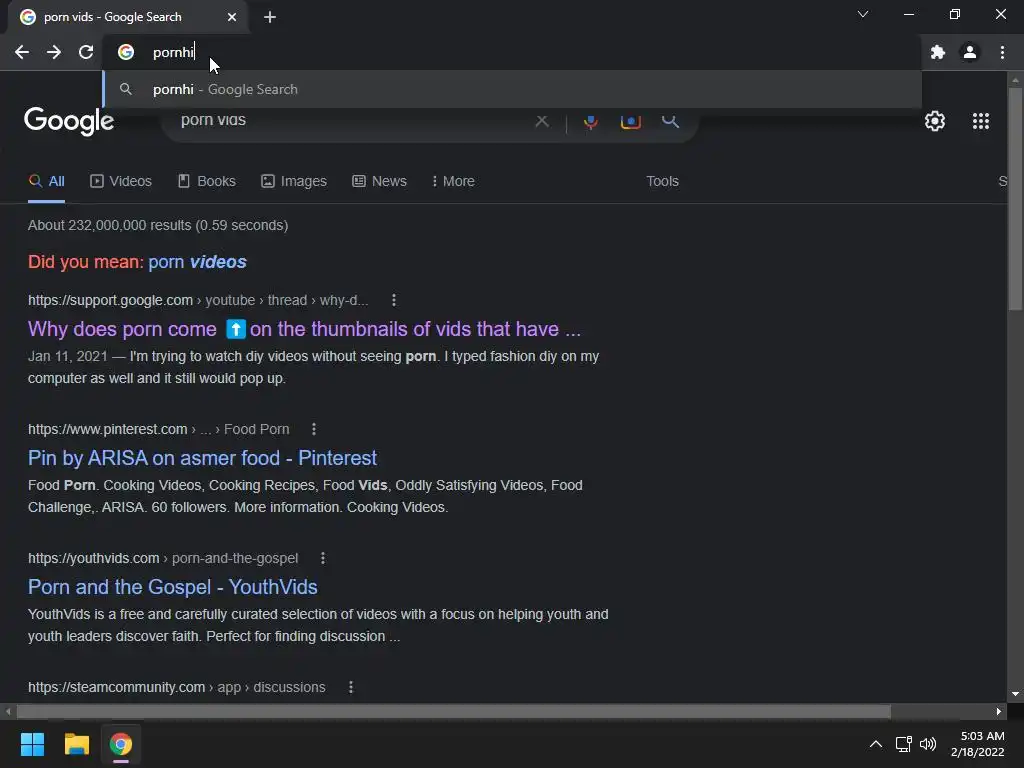
Task: Click the Google search input field
Action: (353, 121)
